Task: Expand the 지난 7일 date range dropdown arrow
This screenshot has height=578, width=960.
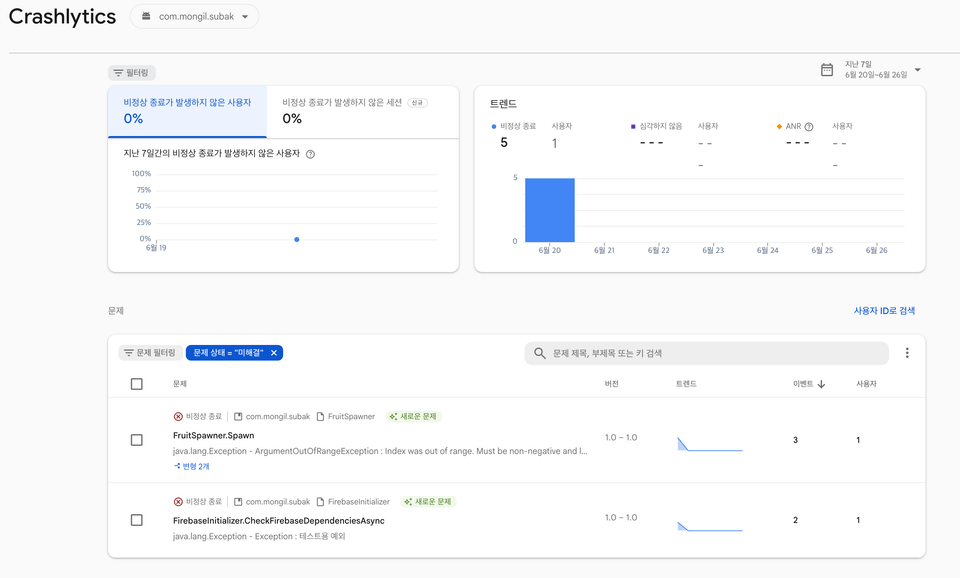Action: [918, 70]
